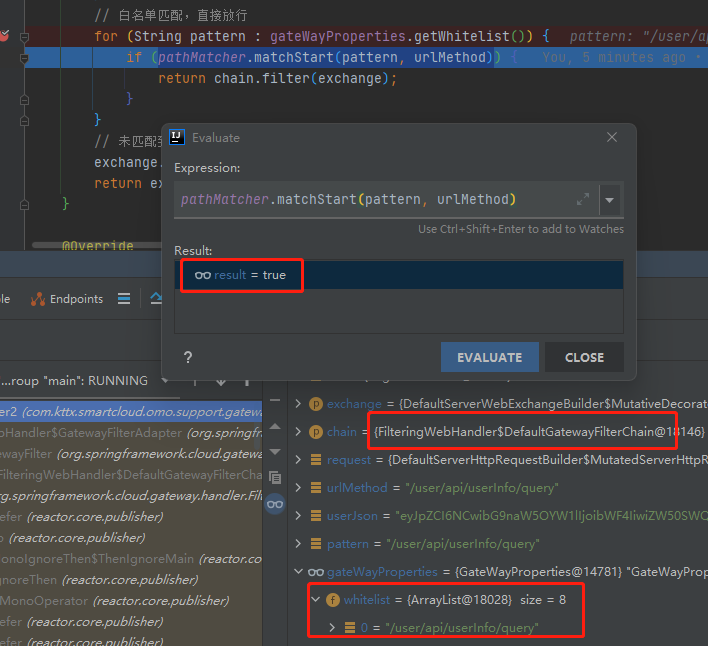708x646 pixels.
Task: Expand whitelist element 0
Action: [x=333, y=627]
